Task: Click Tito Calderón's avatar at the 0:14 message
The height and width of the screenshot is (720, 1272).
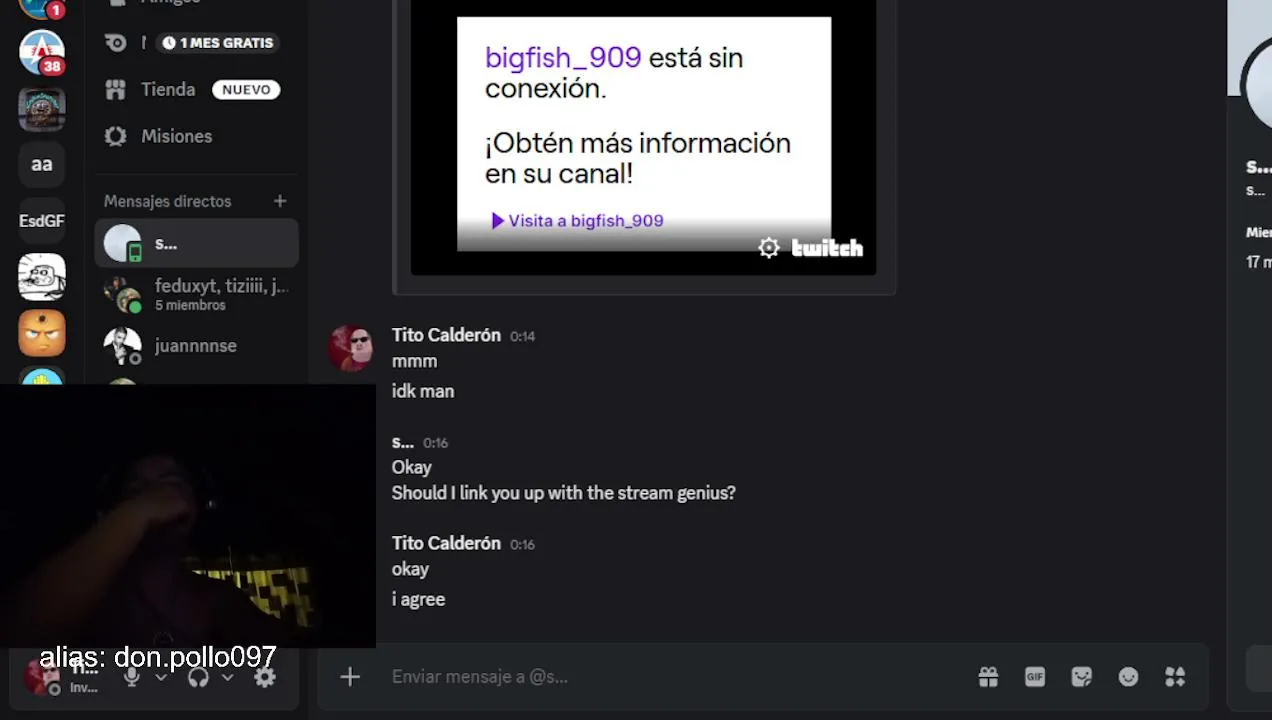Action: pyautogui.click(x=351, y=348)
